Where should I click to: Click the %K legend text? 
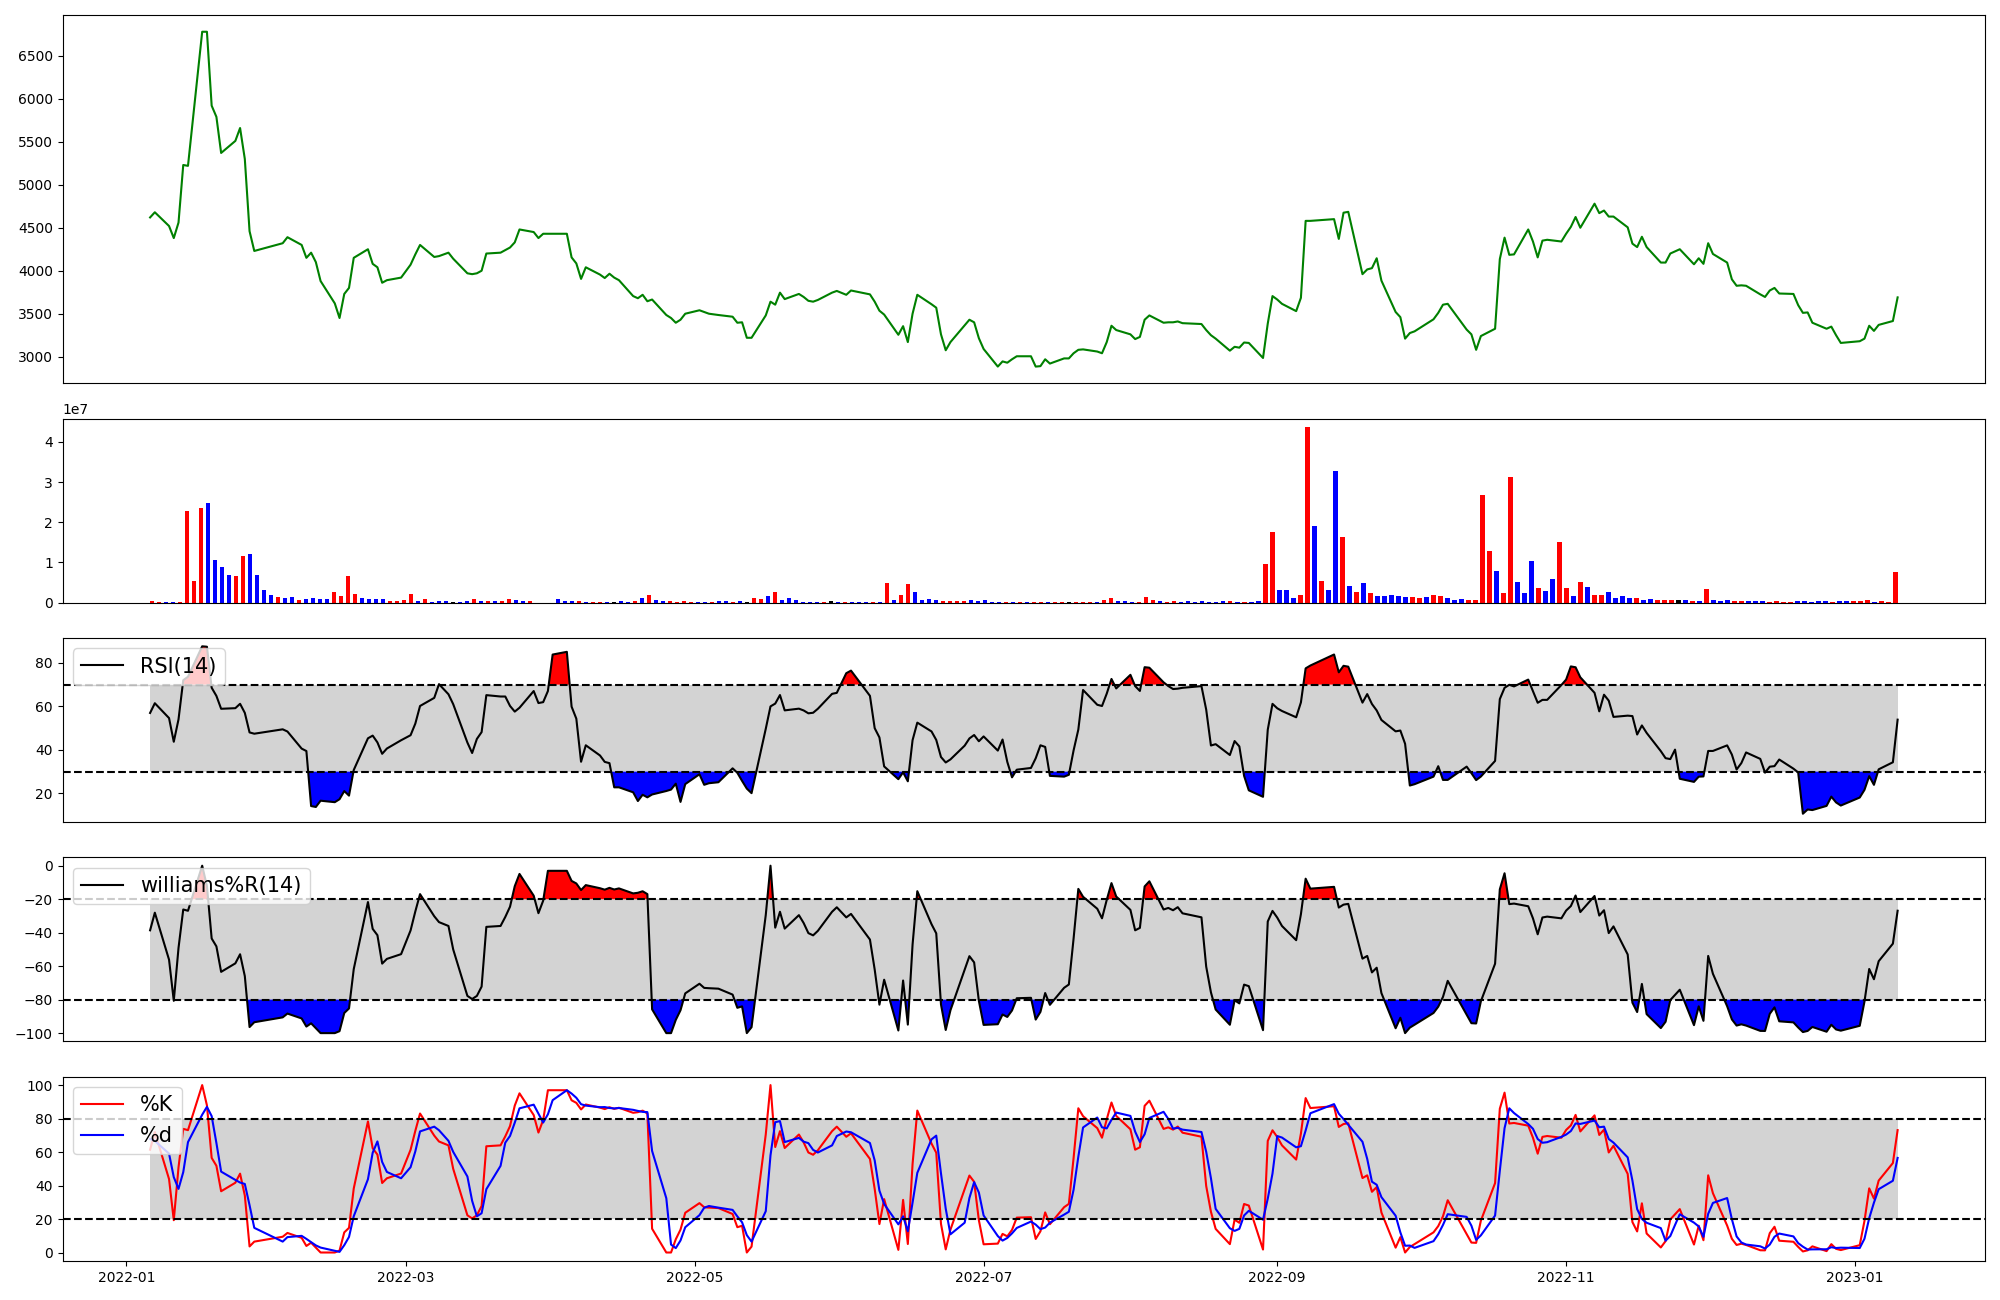[x=156, y=1104]
